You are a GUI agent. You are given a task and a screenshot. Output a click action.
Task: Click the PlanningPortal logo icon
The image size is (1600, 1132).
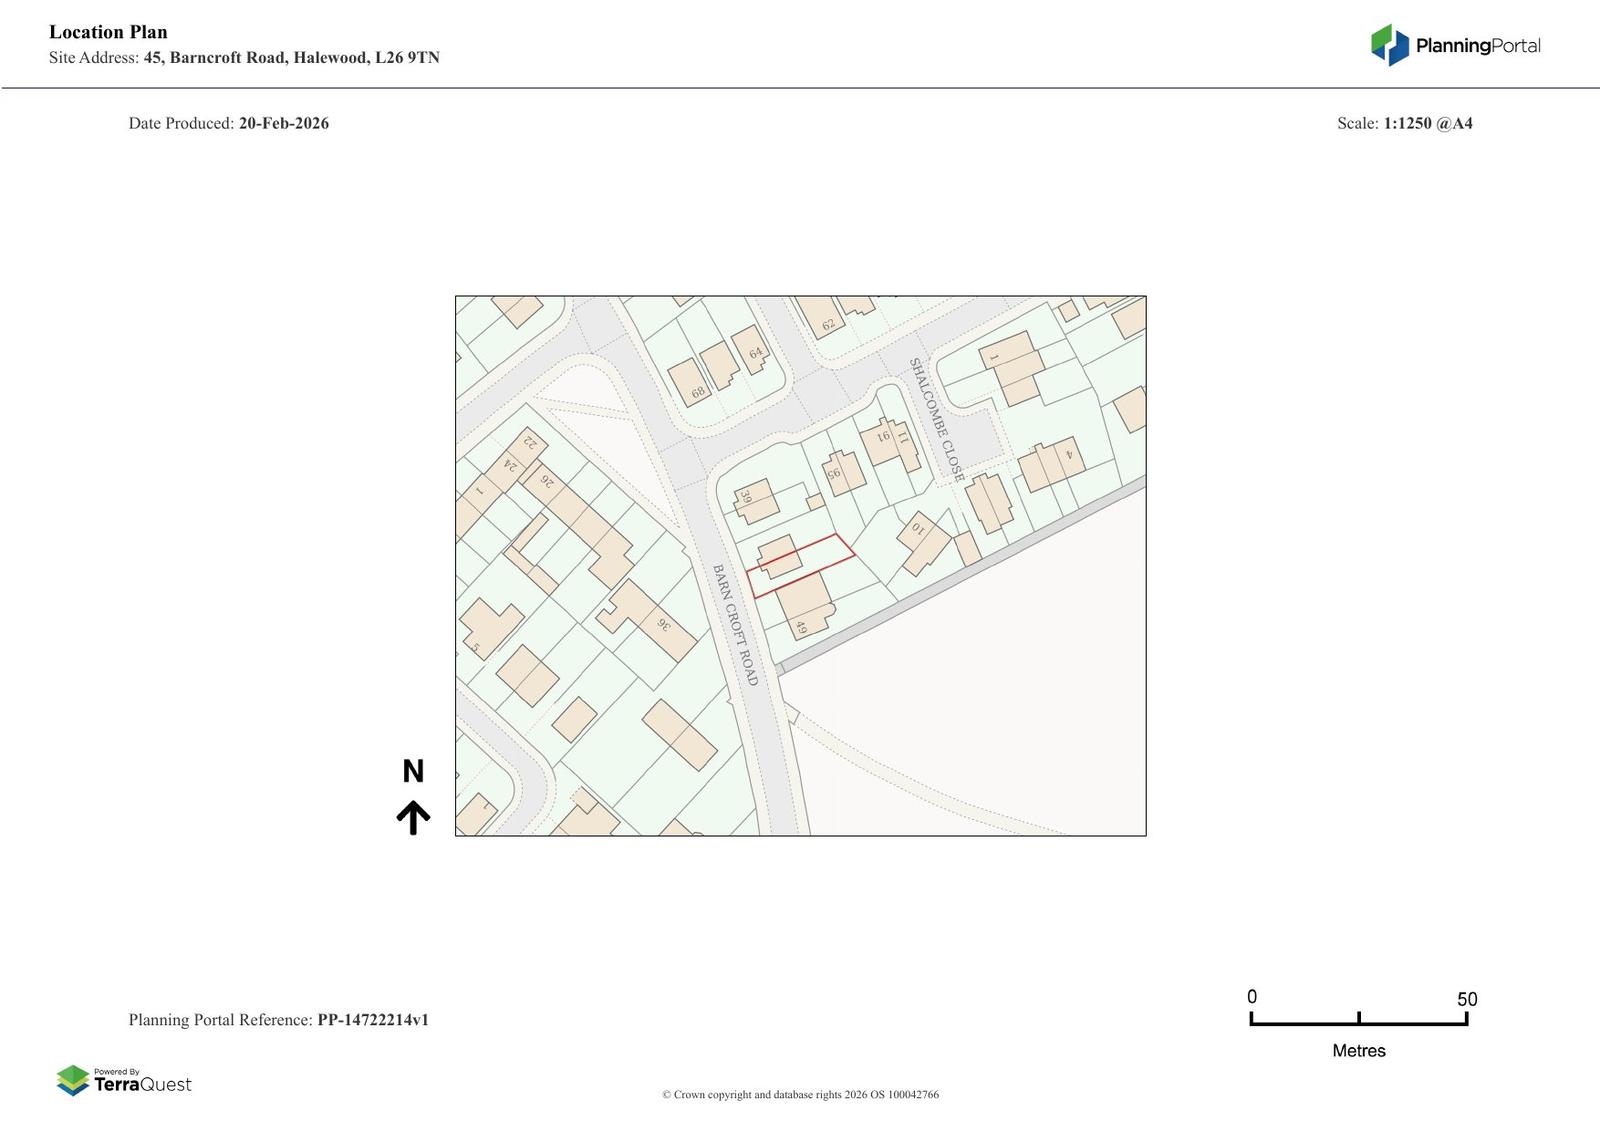coord(1389,45)
